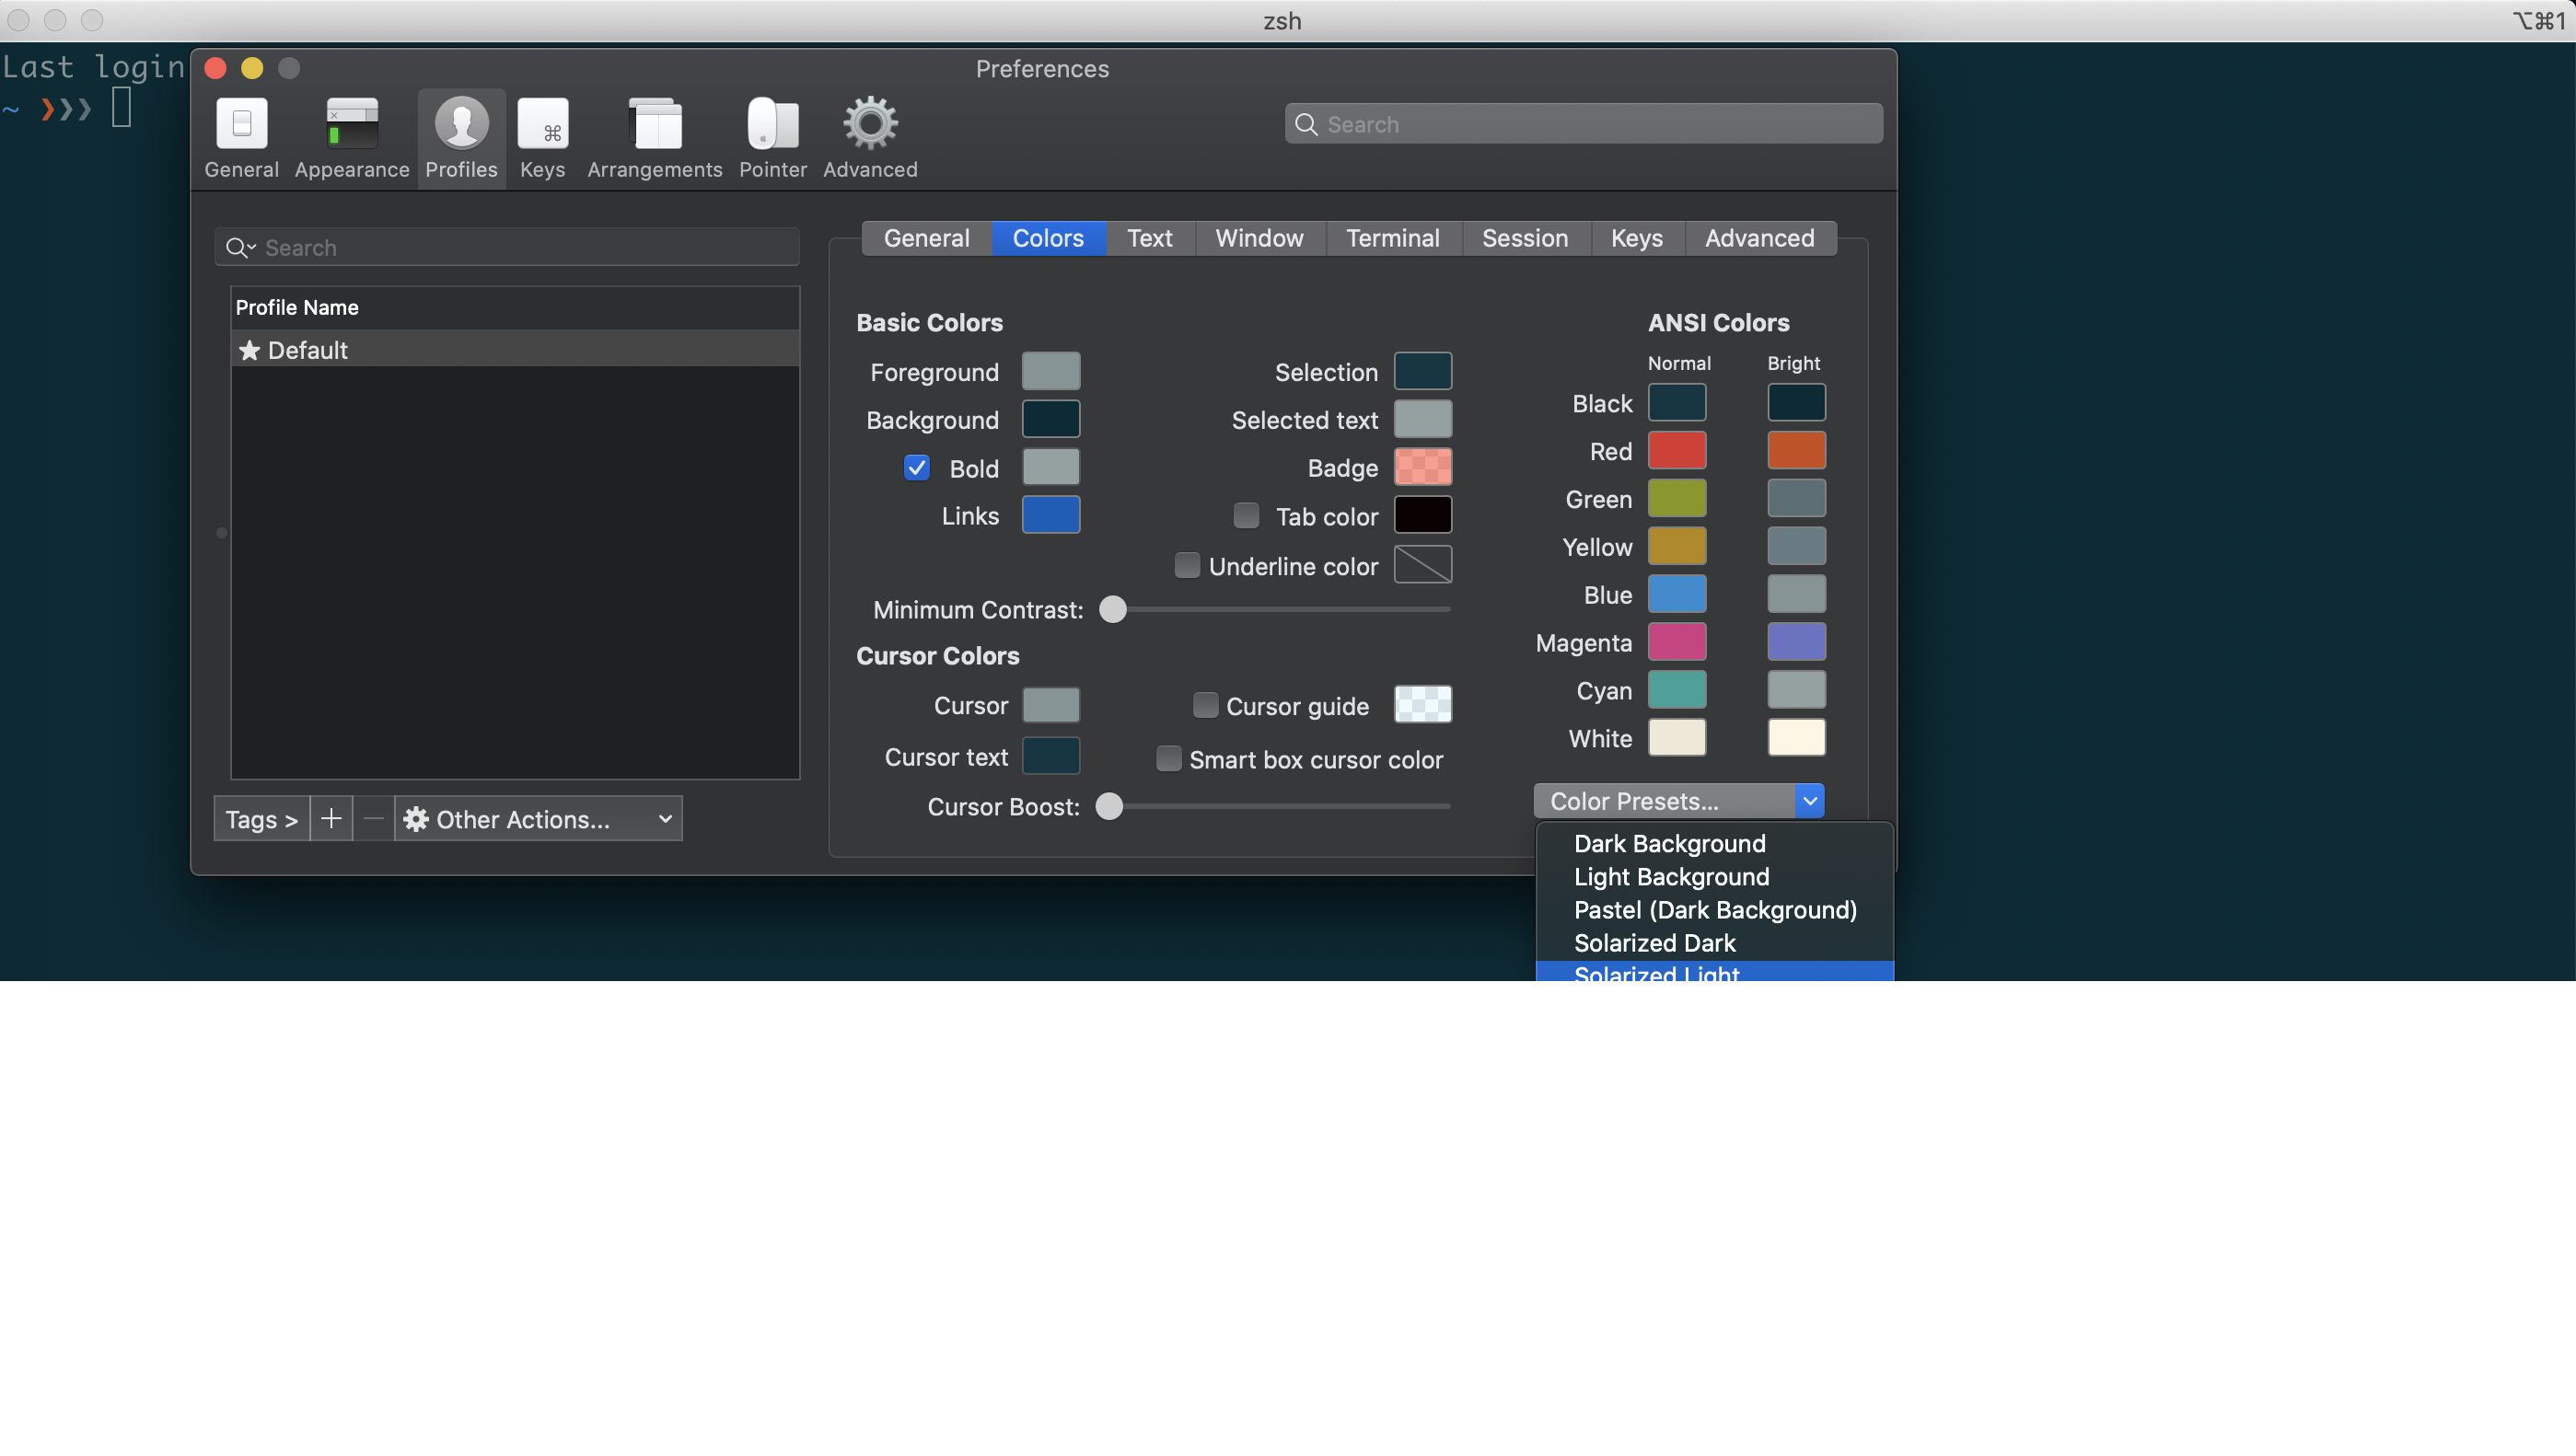Switch to the Colors tab

tap(1048, 238)
